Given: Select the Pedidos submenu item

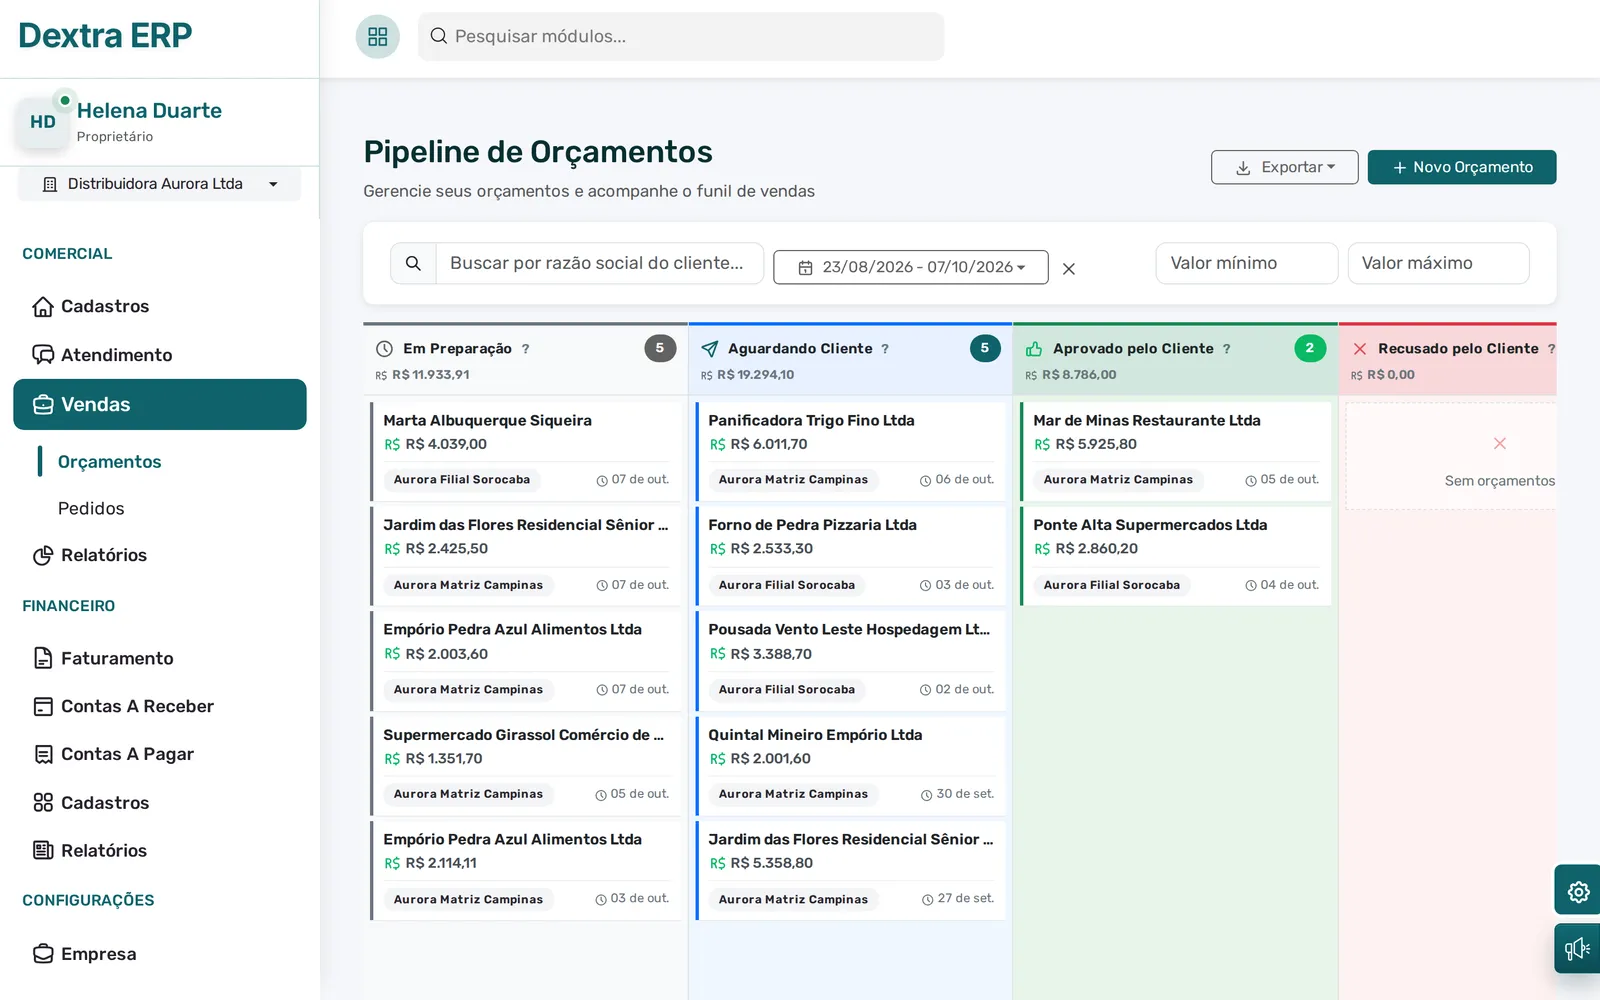Looking at the screenshot, I should [91, 508].
